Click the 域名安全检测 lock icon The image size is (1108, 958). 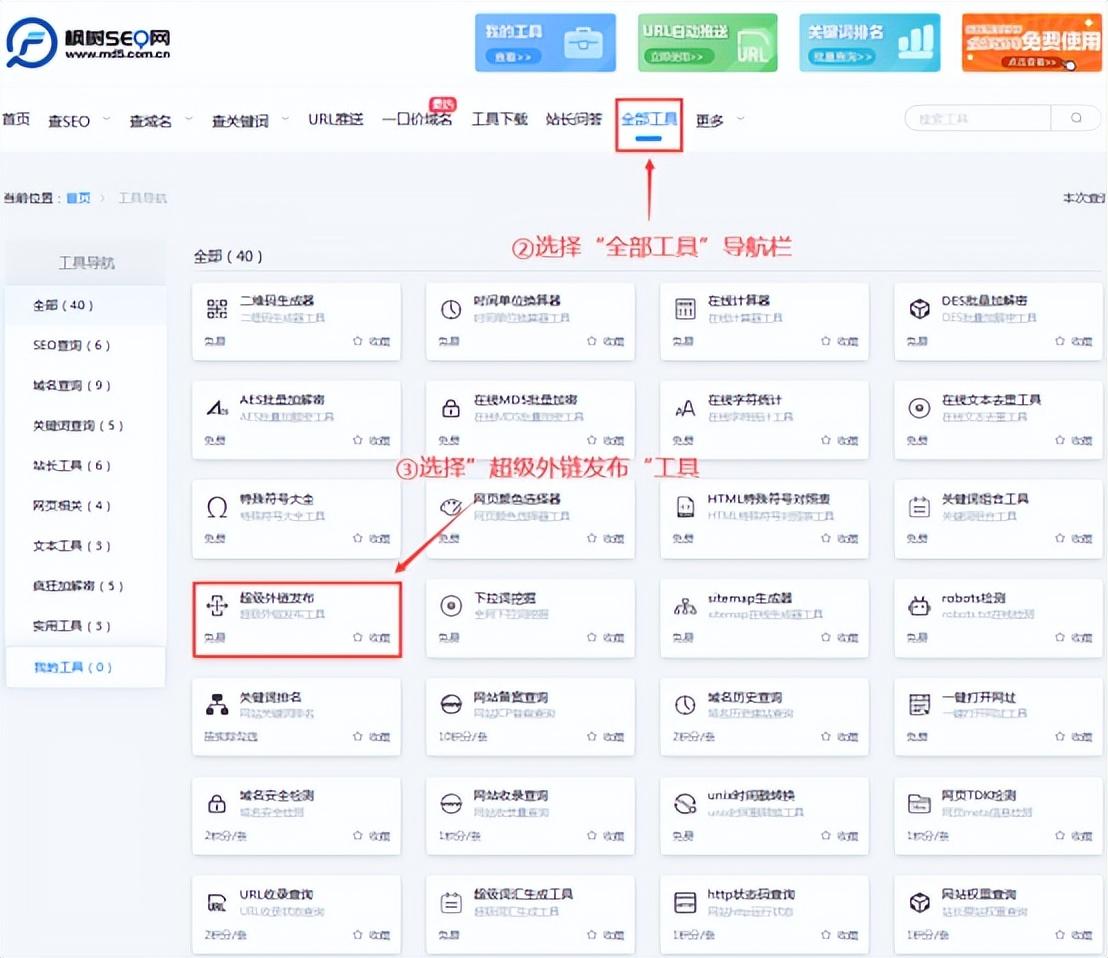click(x=217, y=804)
